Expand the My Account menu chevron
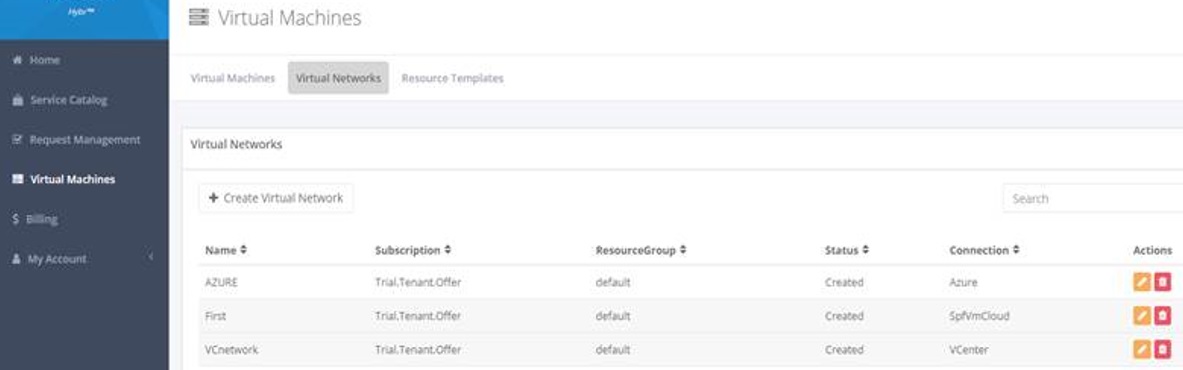The image size is (1183, 370). pyautogui.click(x=150, y=257)
